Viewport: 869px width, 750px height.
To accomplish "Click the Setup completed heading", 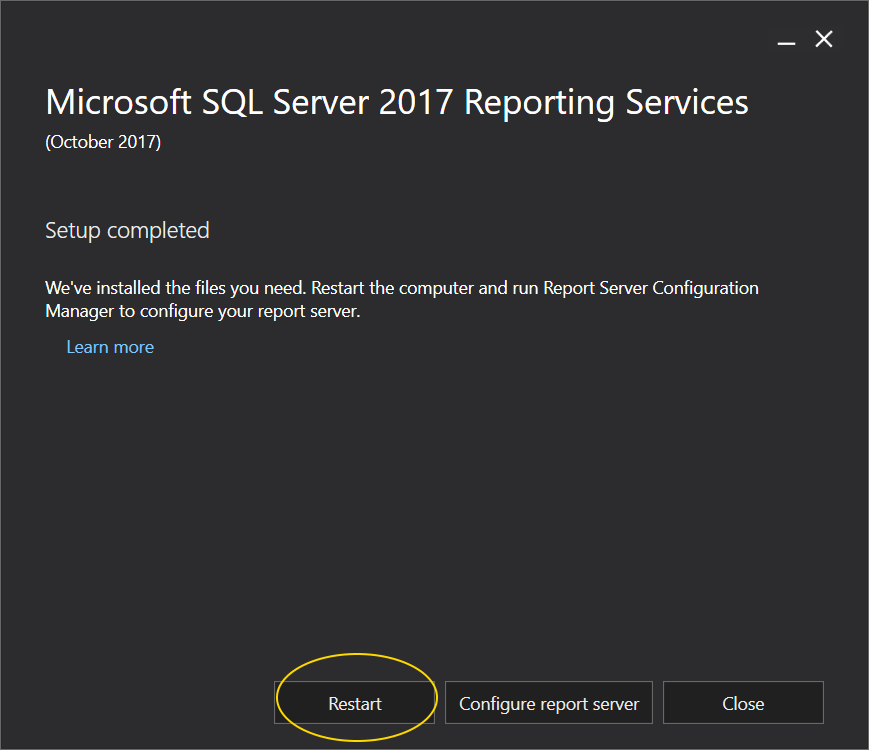I will (x=127, y=230).
